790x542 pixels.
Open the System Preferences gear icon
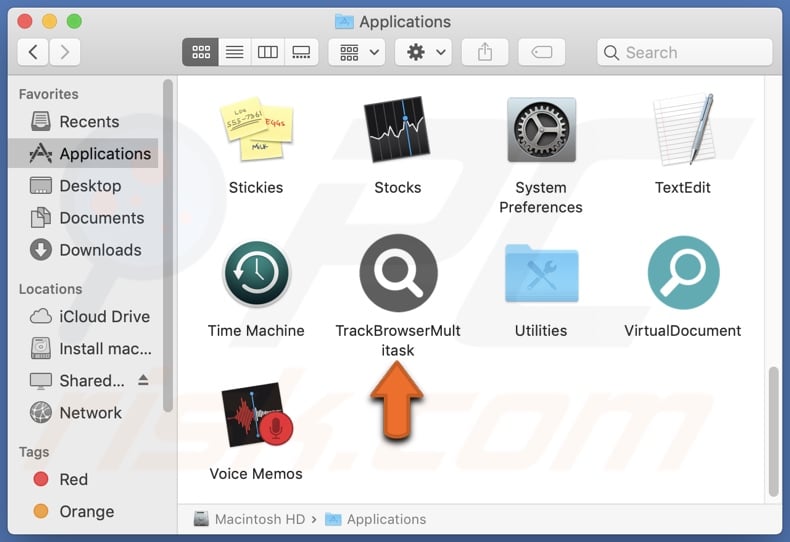point(541,129)
